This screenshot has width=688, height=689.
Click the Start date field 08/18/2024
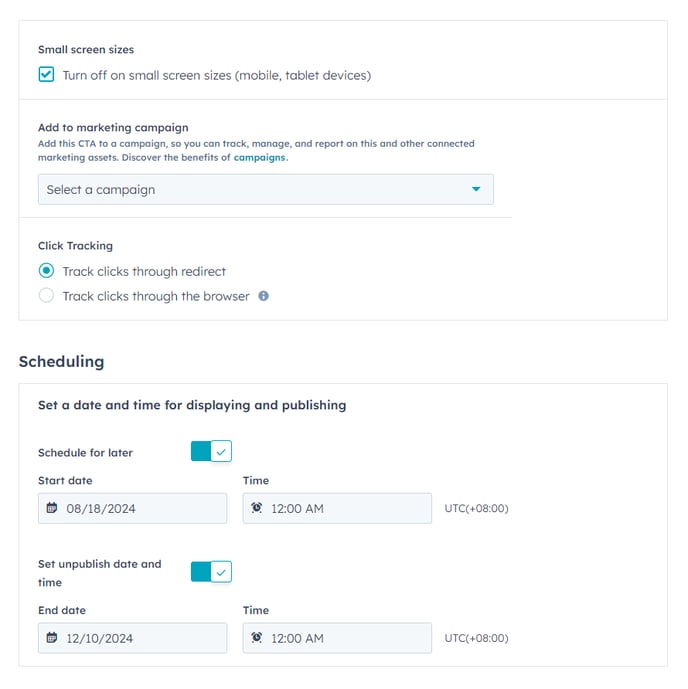pyautogui.click(x=132, y=508)
